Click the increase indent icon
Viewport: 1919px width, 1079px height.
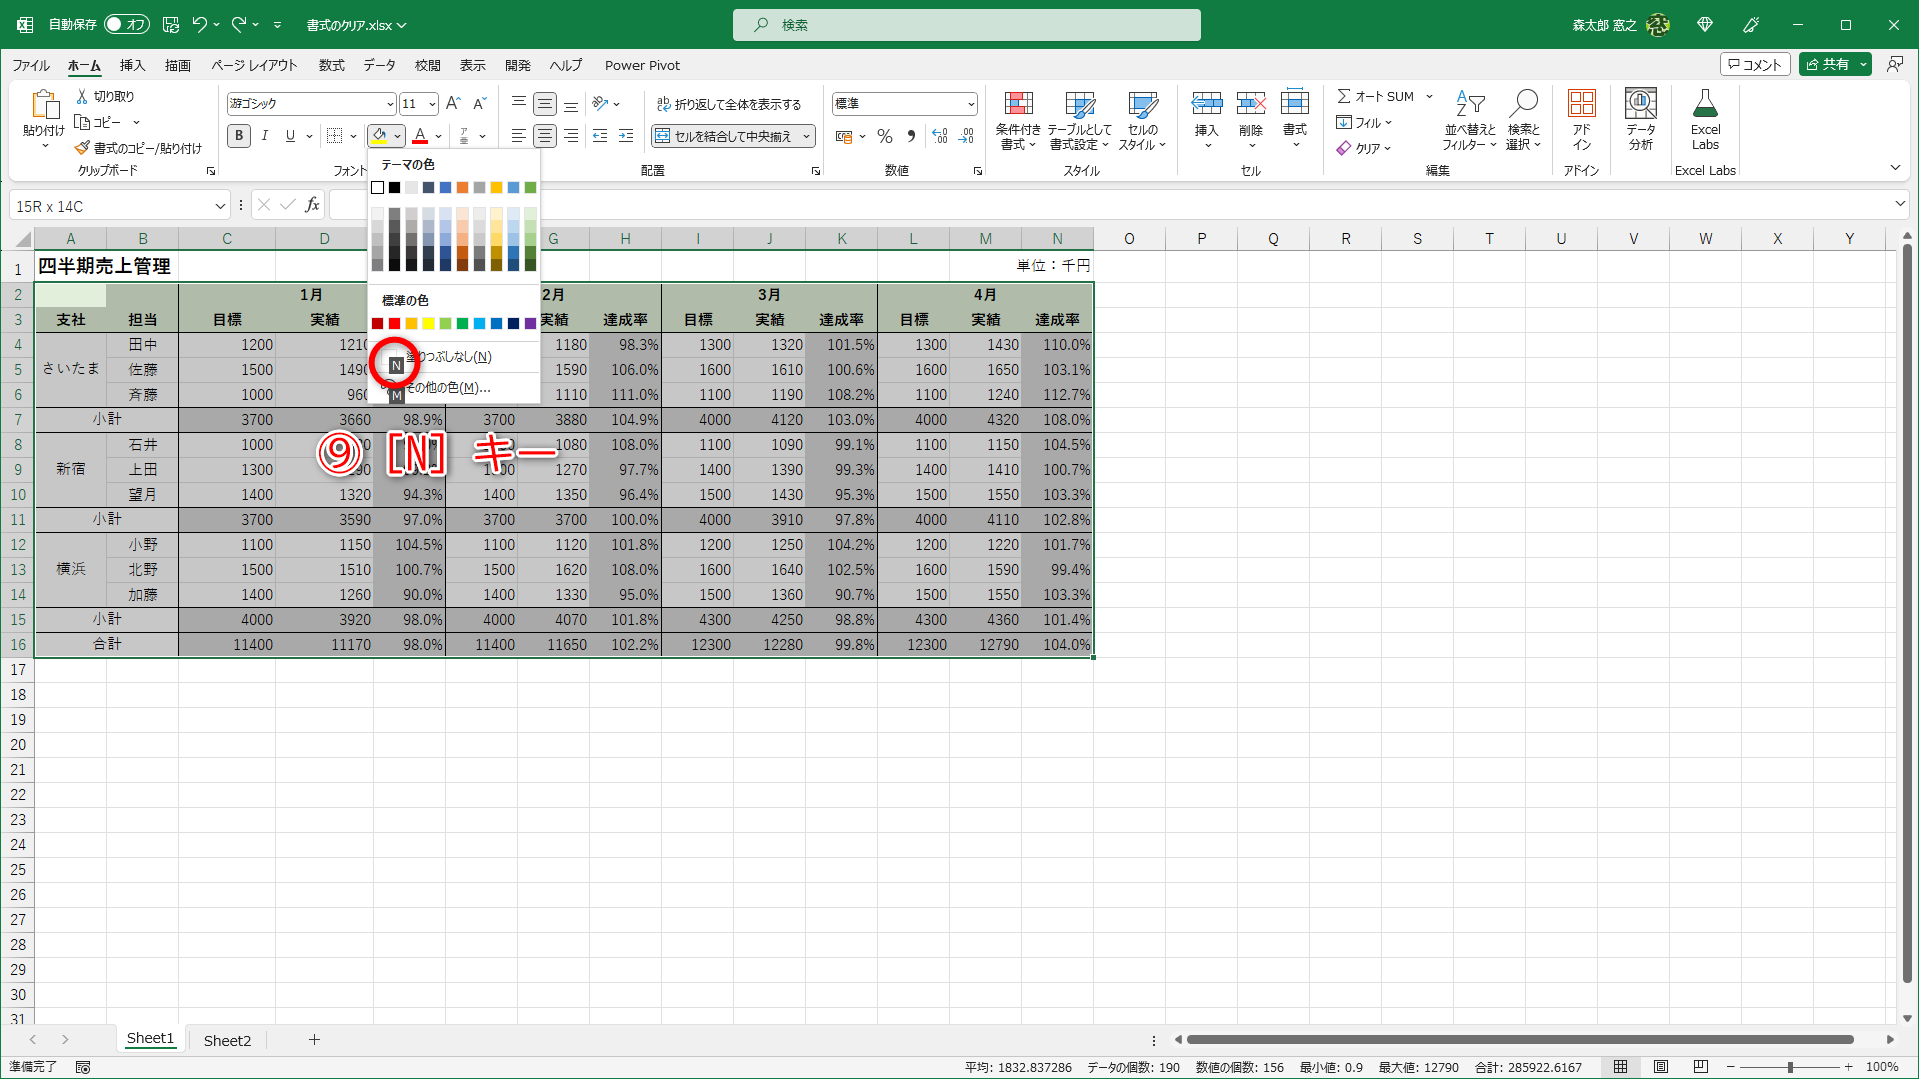[x=626, y=136]
